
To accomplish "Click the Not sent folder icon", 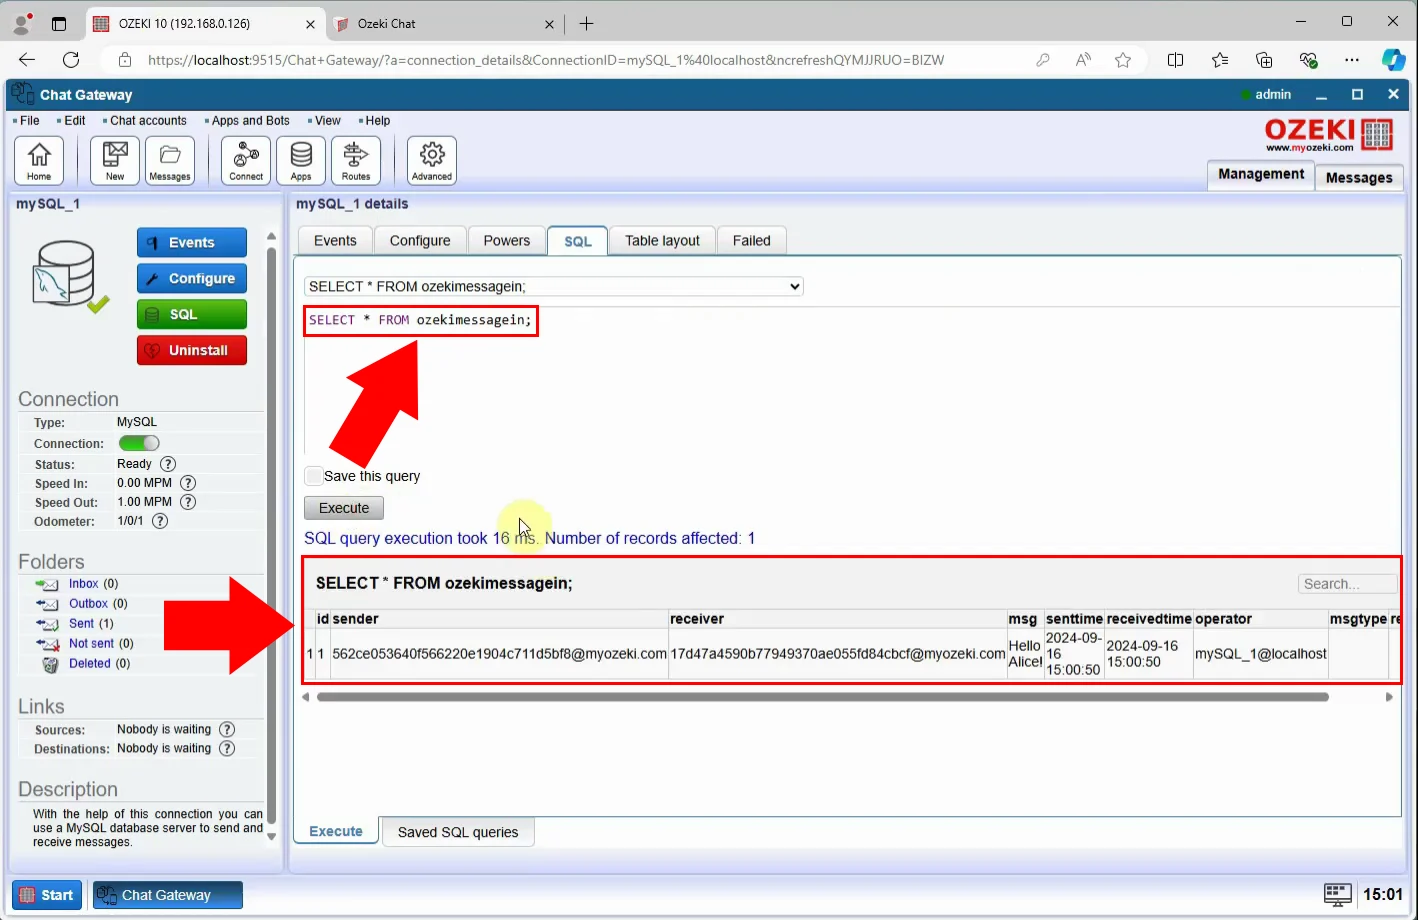I will click(x=47, y=644).
